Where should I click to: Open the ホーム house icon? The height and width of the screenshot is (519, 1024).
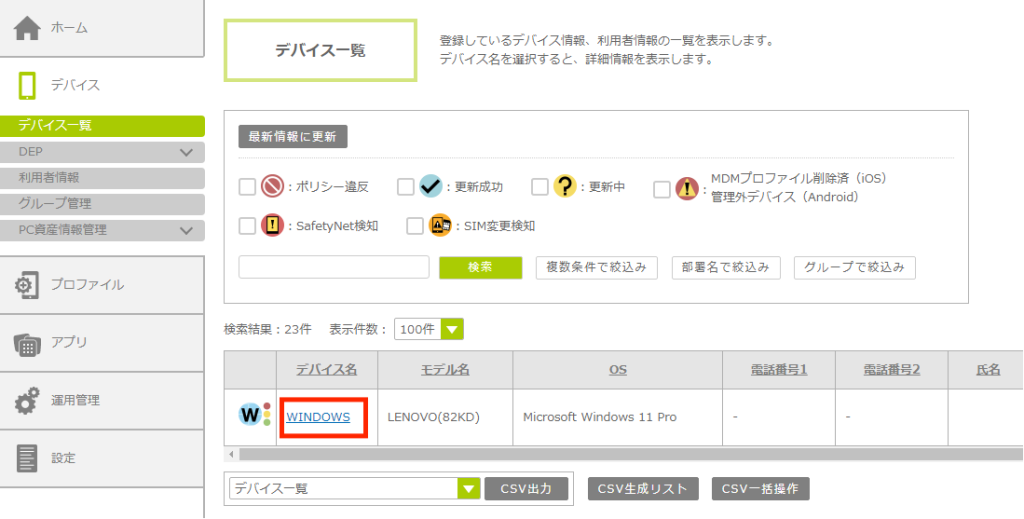[27, 28]
